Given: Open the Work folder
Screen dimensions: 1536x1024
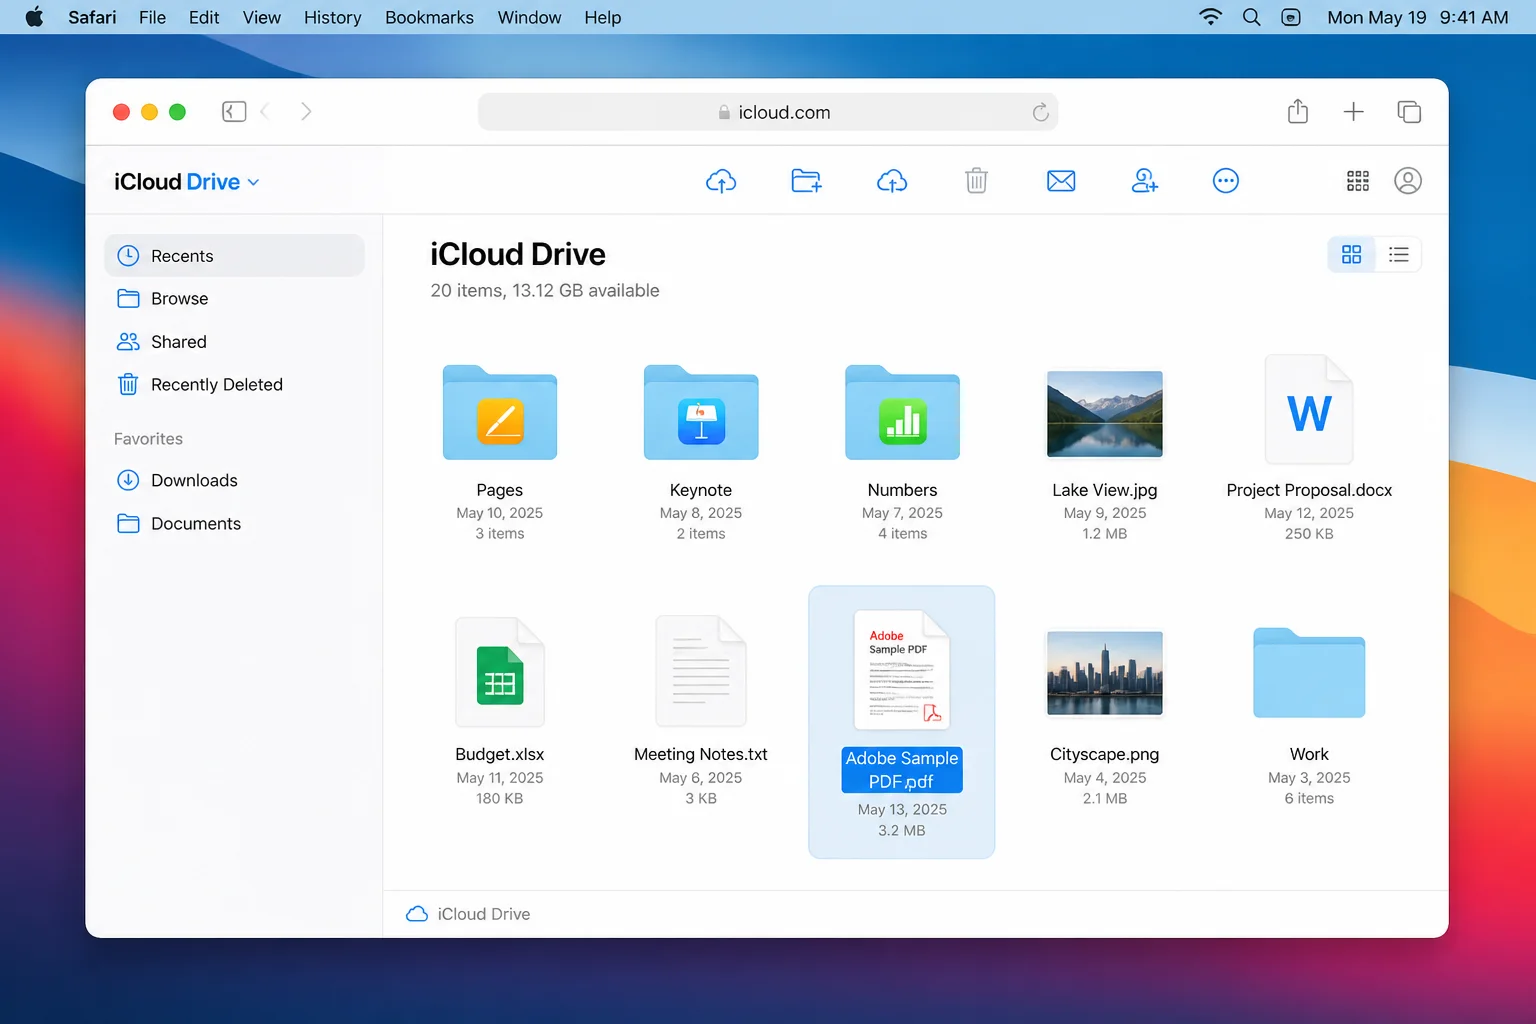Looking at the screenshot, I should (x=1309, y=672).
